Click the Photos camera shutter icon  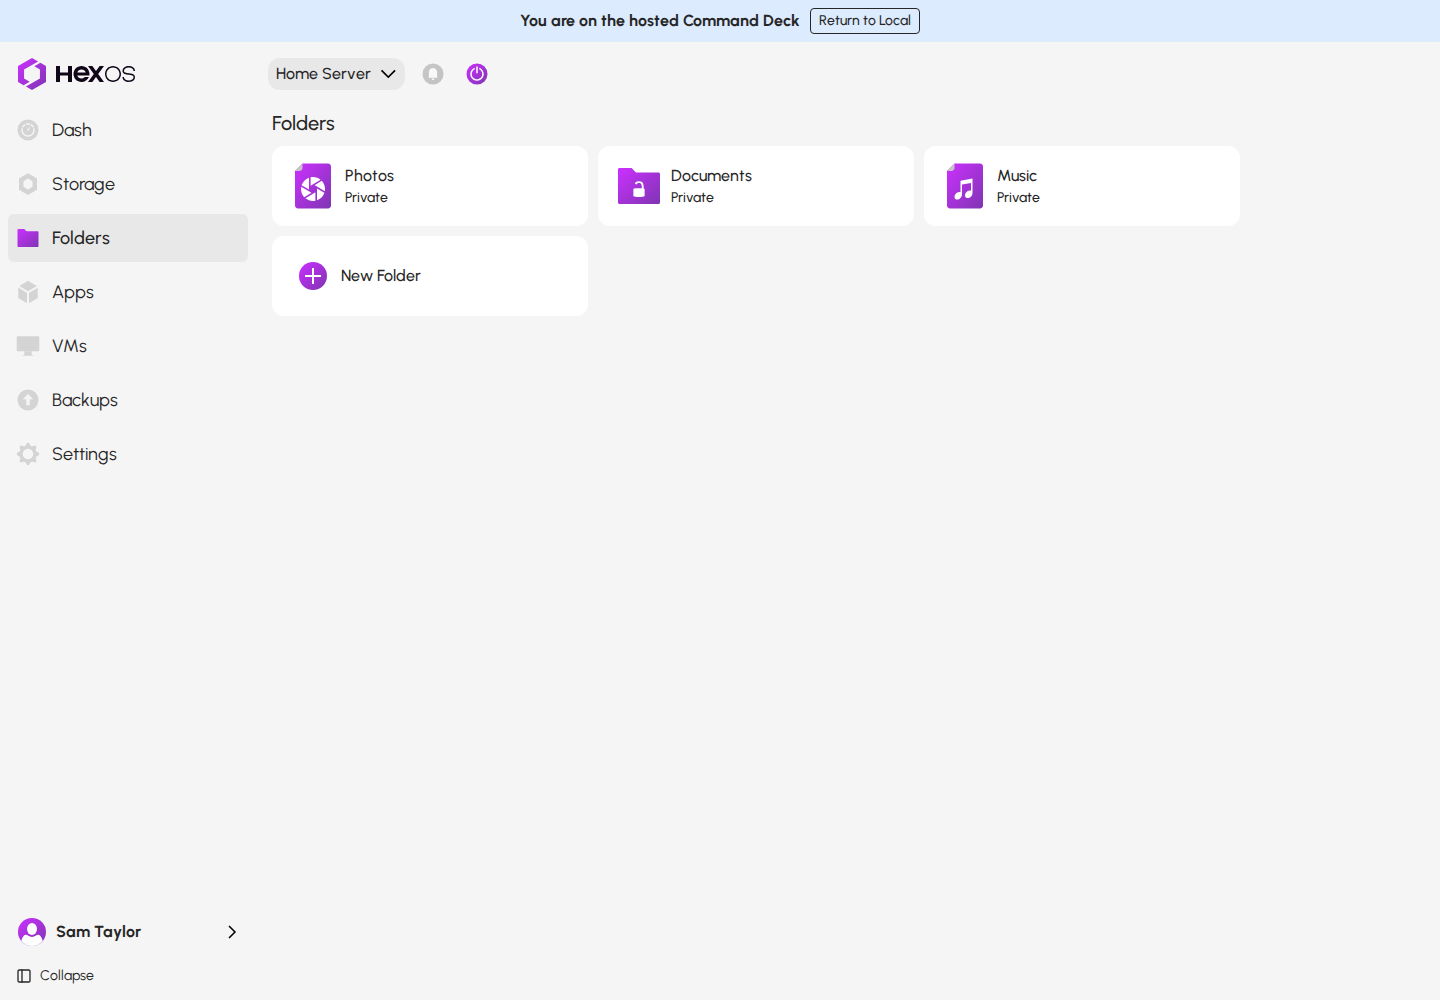tap(313, 186)
